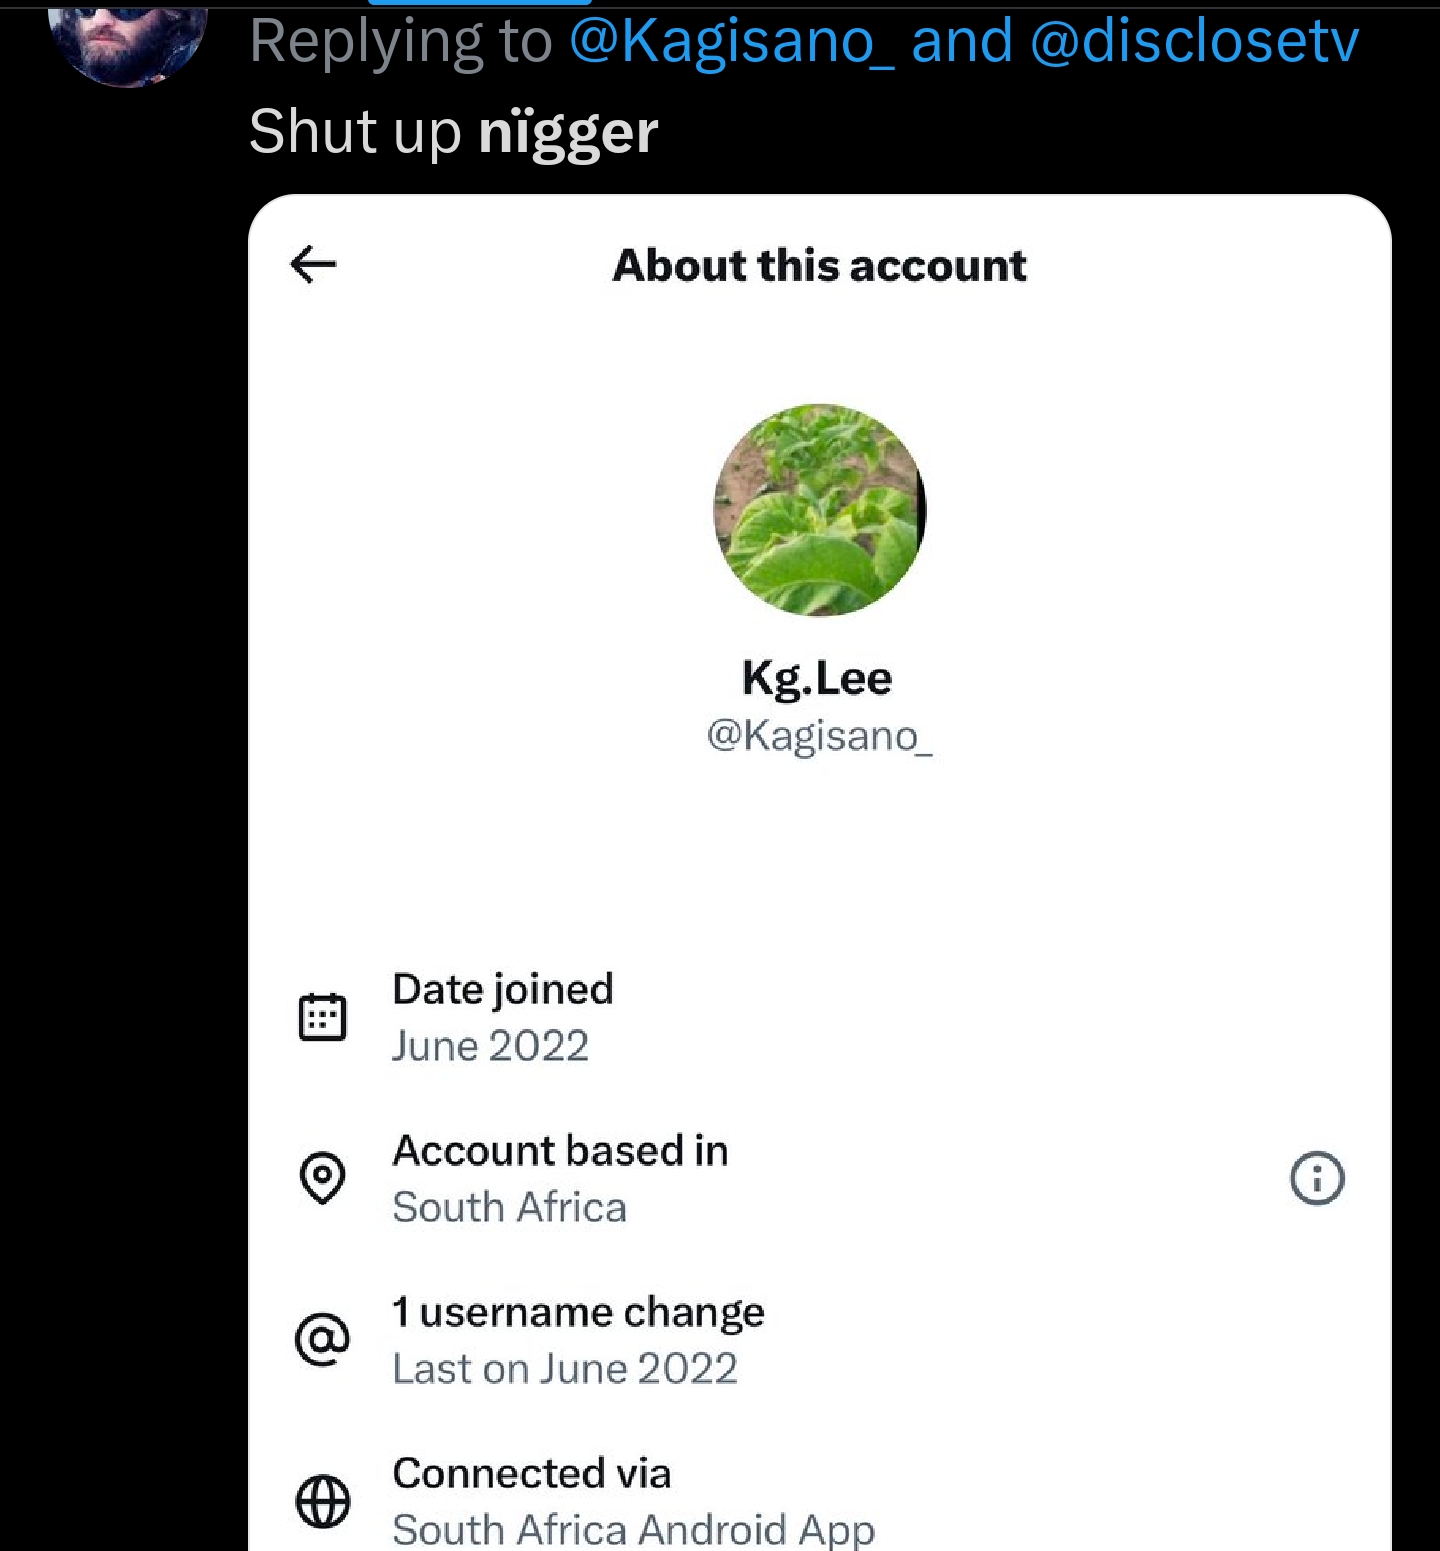This screenshot has height=1551, width=1440.
Task: Select the Last on June 2022 text
Action: pos(565,1368)
